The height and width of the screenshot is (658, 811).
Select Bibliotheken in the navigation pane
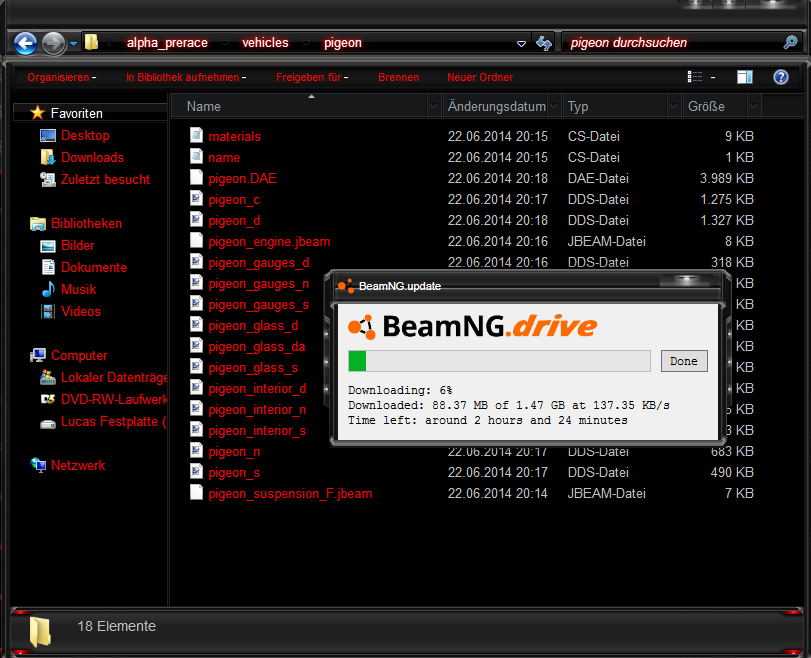point(86,223)
